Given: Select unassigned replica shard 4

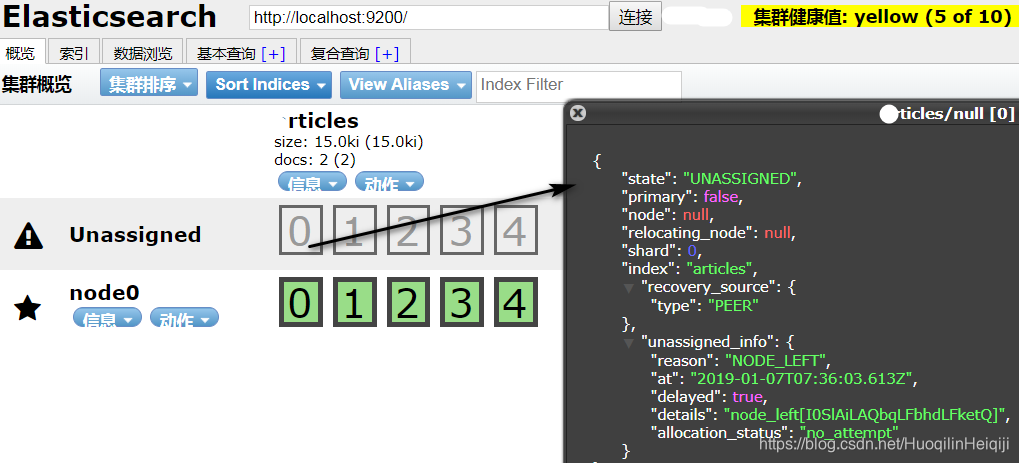Looking at the screenshot, I should pos(515,230).
